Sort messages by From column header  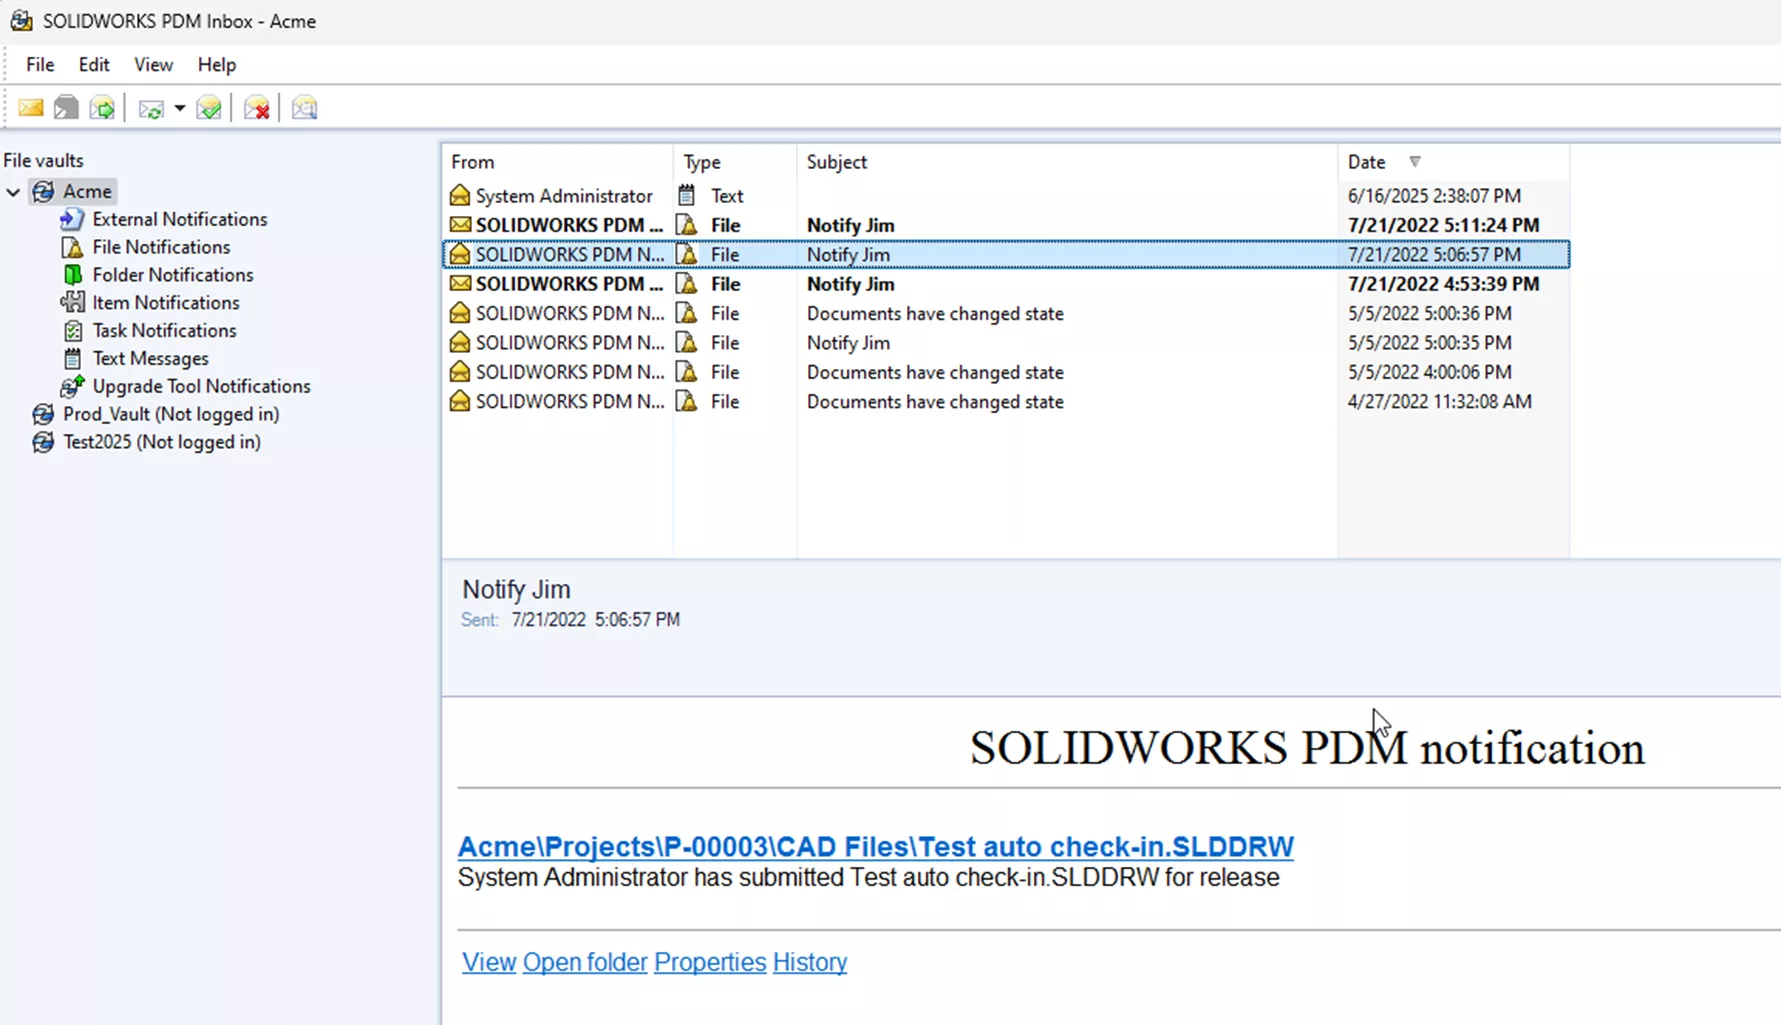[x=557, y=162]
